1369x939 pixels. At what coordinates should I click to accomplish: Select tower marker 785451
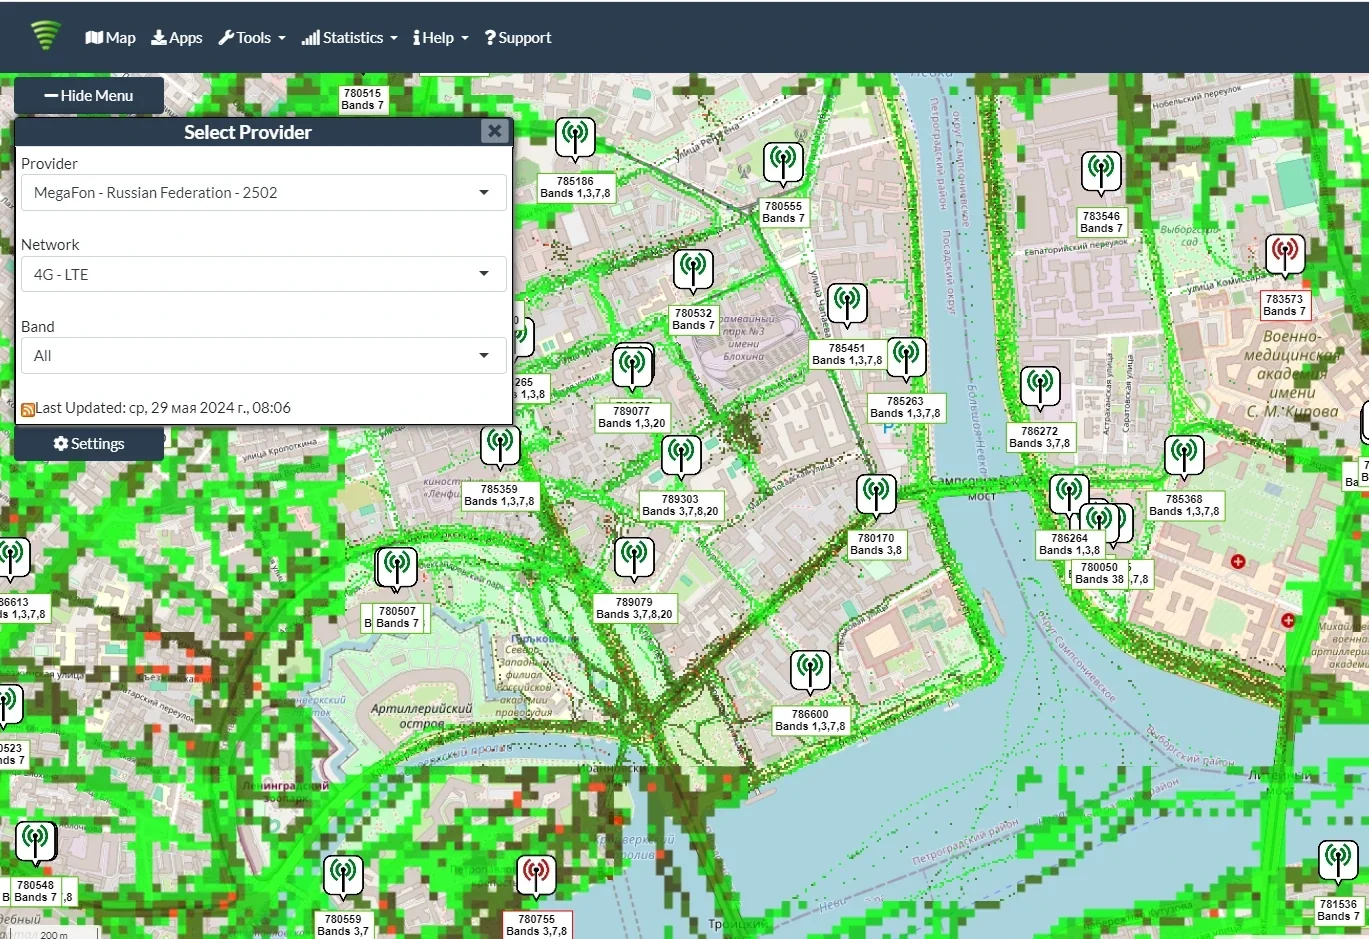click(x=847, y=305)
